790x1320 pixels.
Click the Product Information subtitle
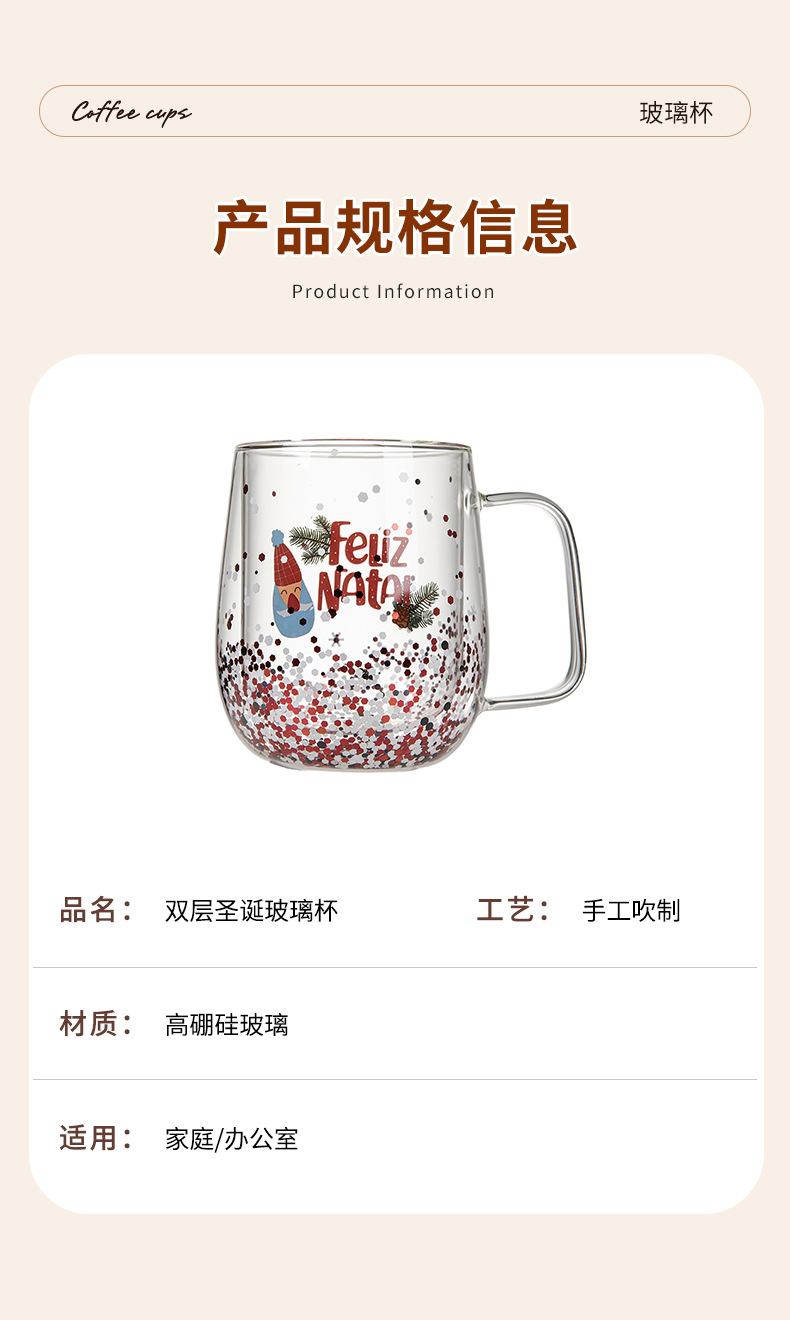click(394, 292)
